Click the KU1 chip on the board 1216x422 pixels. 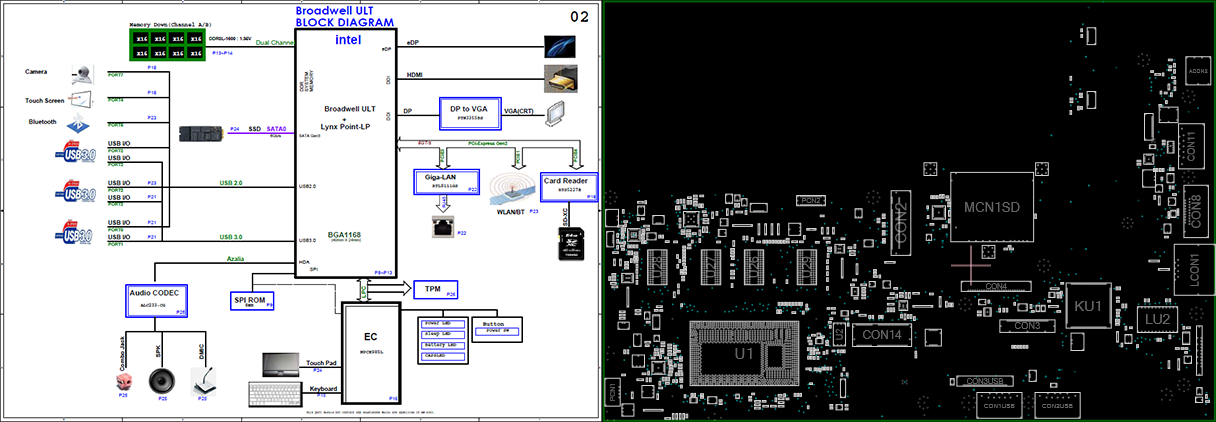tap(1088, 305)
